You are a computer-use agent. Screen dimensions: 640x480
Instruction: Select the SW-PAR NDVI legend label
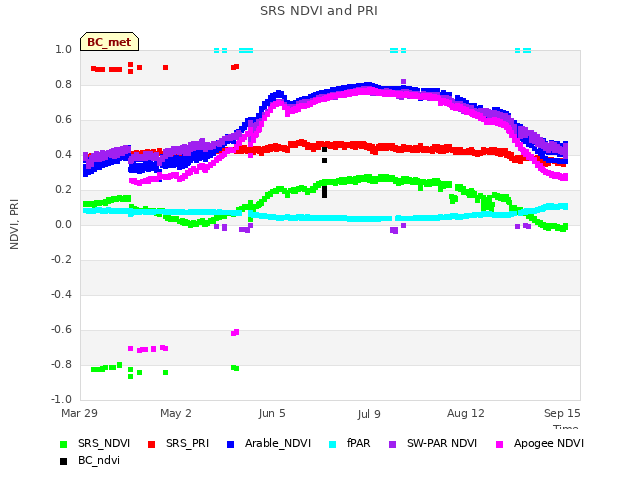tap(442, 443)
